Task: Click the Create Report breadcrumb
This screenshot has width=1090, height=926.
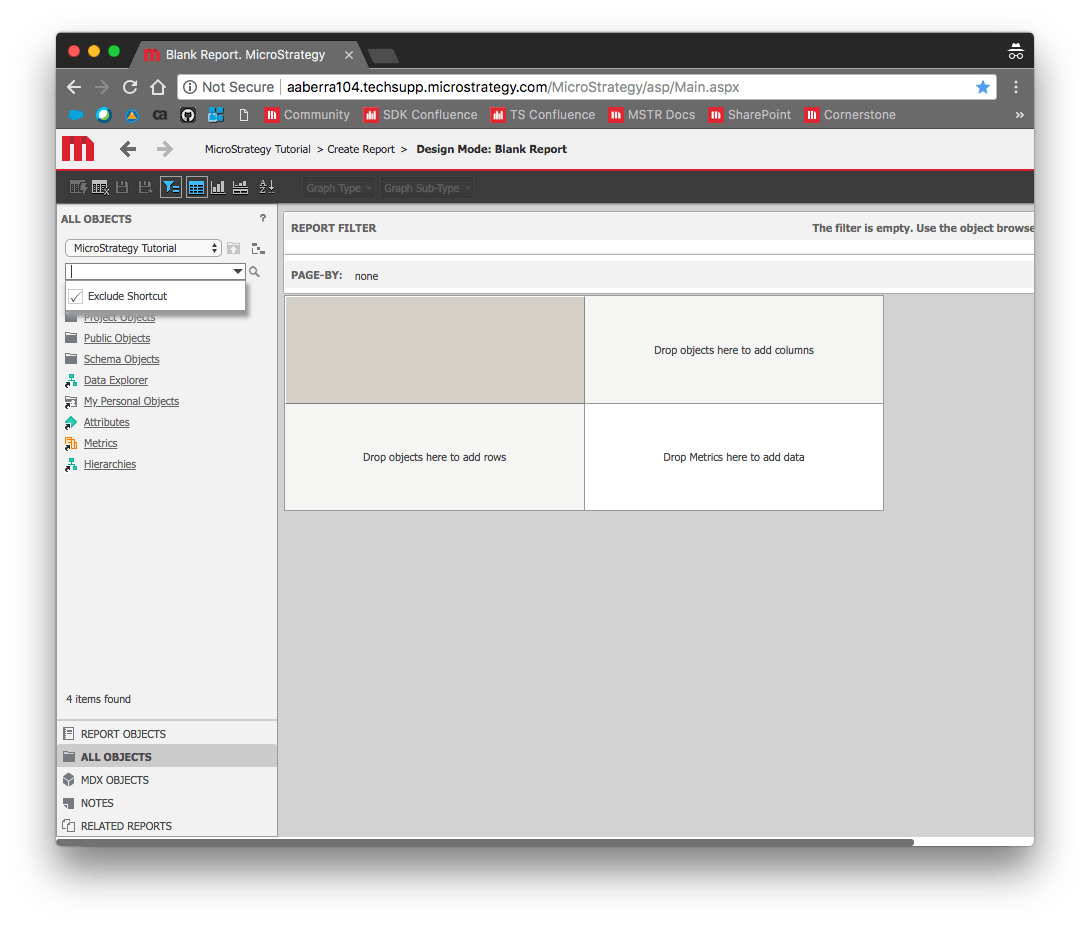Action: point(361,149)
